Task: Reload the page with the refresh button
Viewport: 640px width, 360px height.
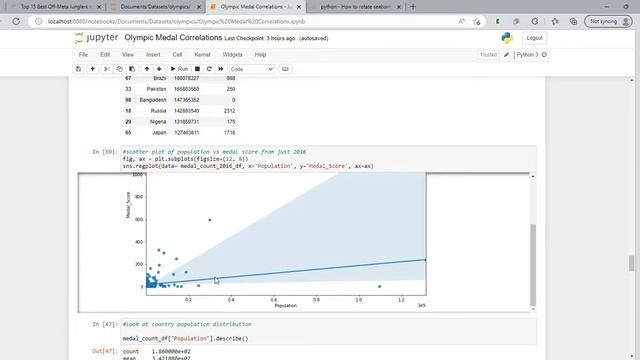Action: click(16, 21)
